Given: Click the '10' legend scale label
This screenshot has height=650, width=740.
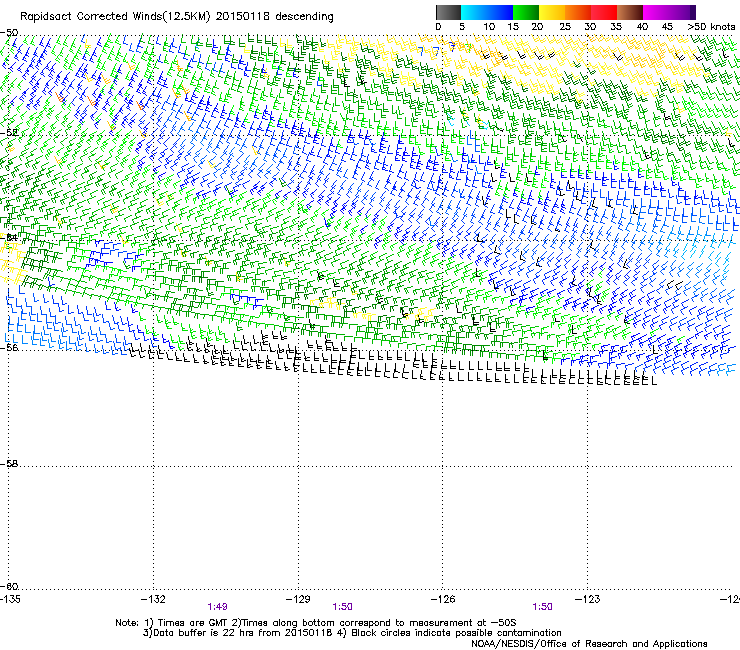Looking at the screenshot, I should tap(489, 27).
